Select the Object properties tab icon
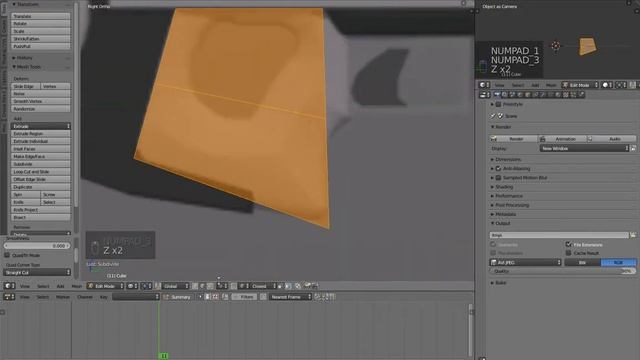640x360 pixels. coord(528,95)
